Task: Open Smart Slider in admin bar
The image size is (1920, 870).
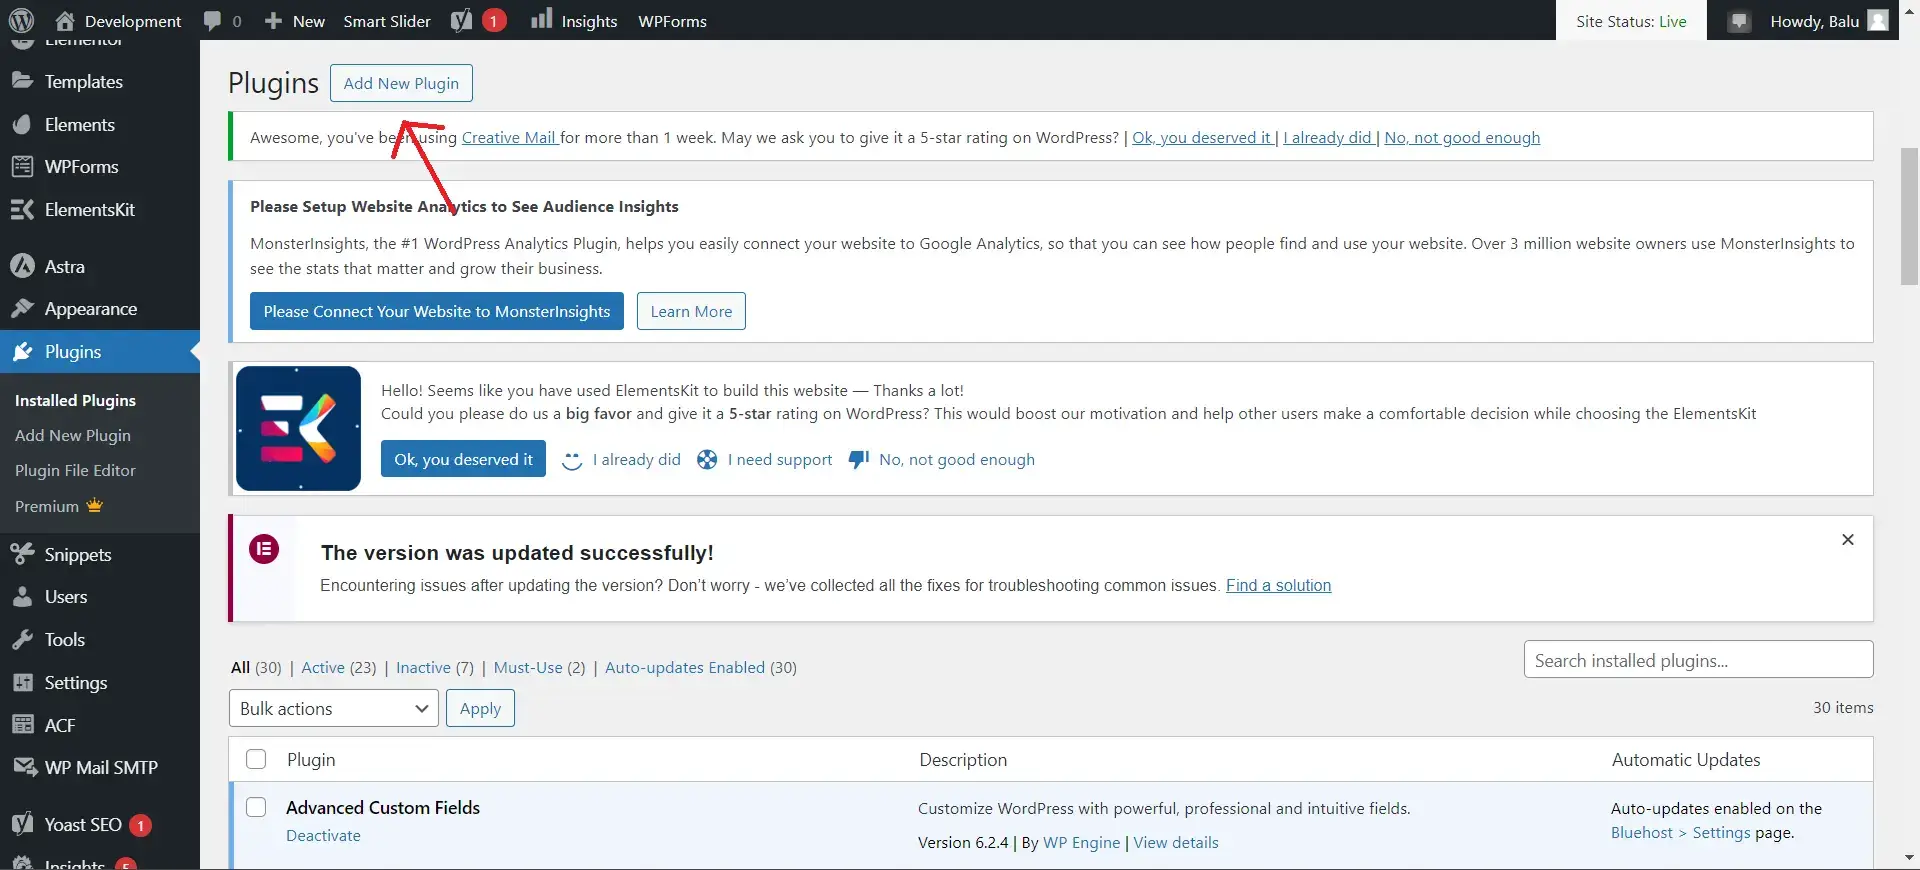Action: 387,21
